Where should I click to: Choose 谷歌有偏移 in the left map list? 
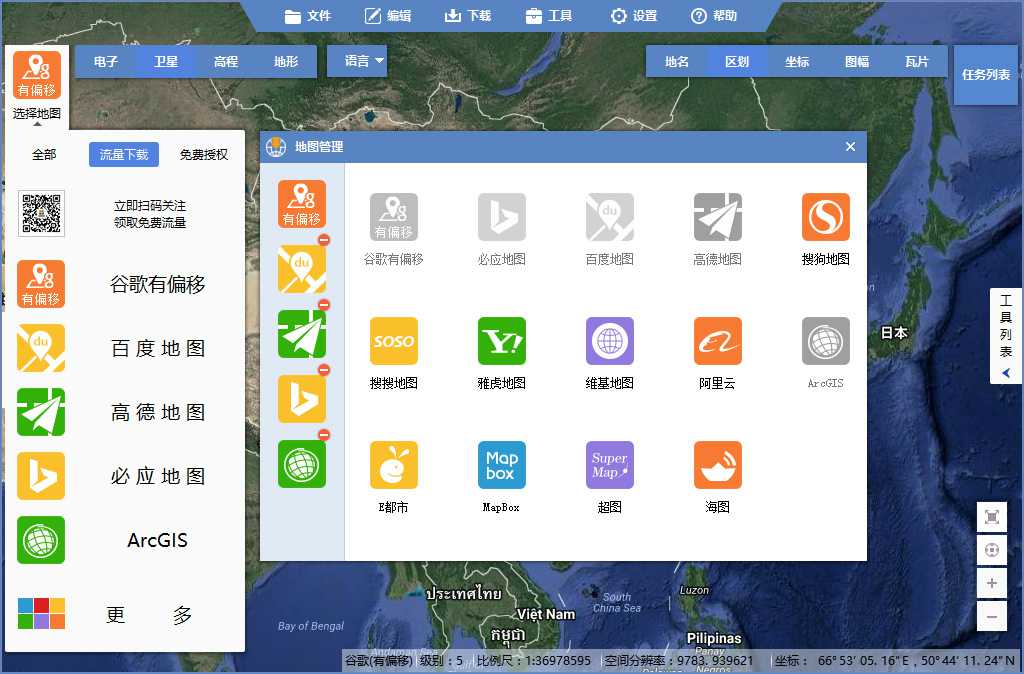[124, 284]
